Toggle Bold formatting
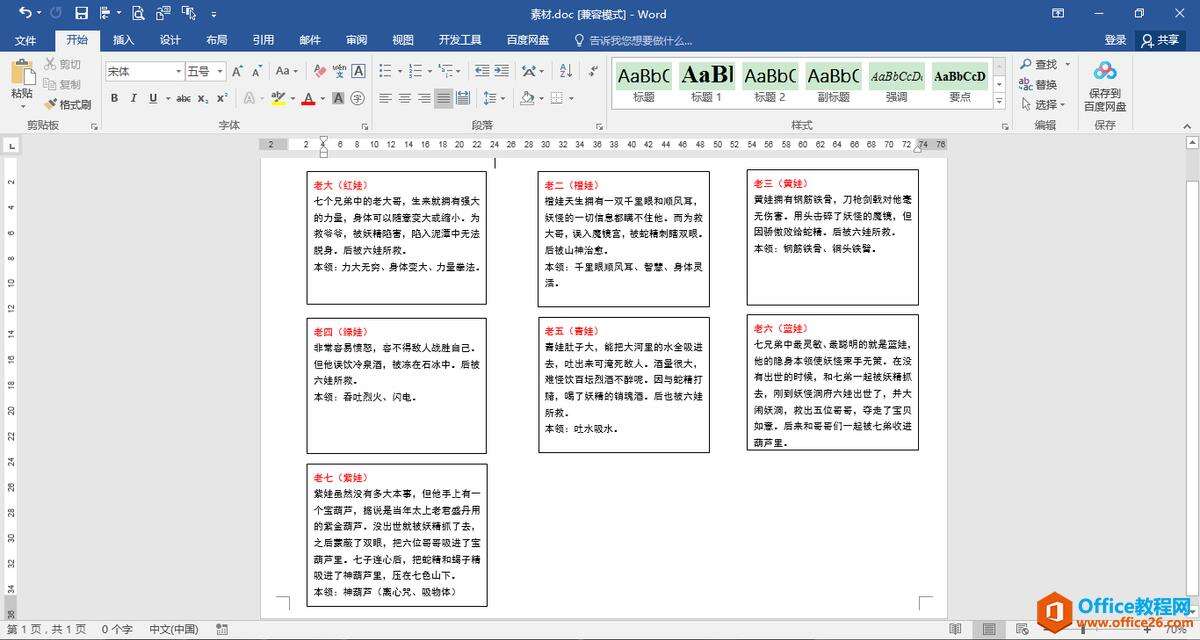Image resolution: width=1200 pixels, height=640 pixels. point(114,98)
